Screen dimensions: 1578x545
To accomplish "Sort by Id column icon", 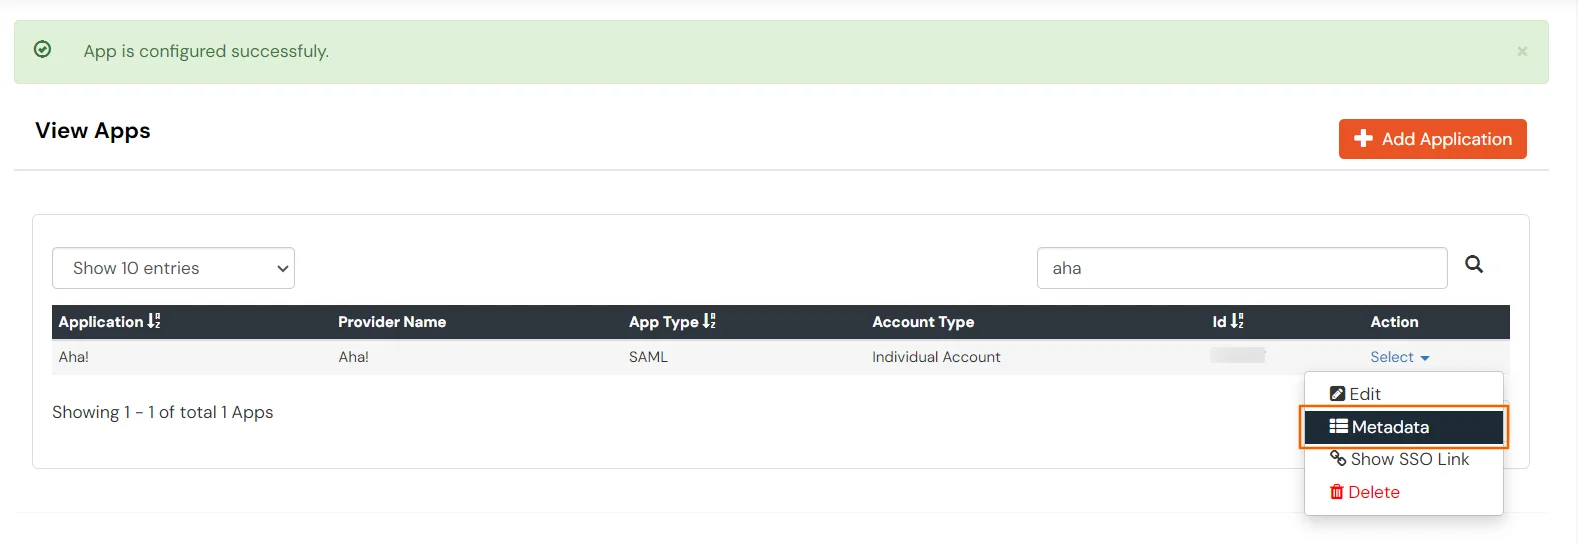I will [x=1237, y=321].
